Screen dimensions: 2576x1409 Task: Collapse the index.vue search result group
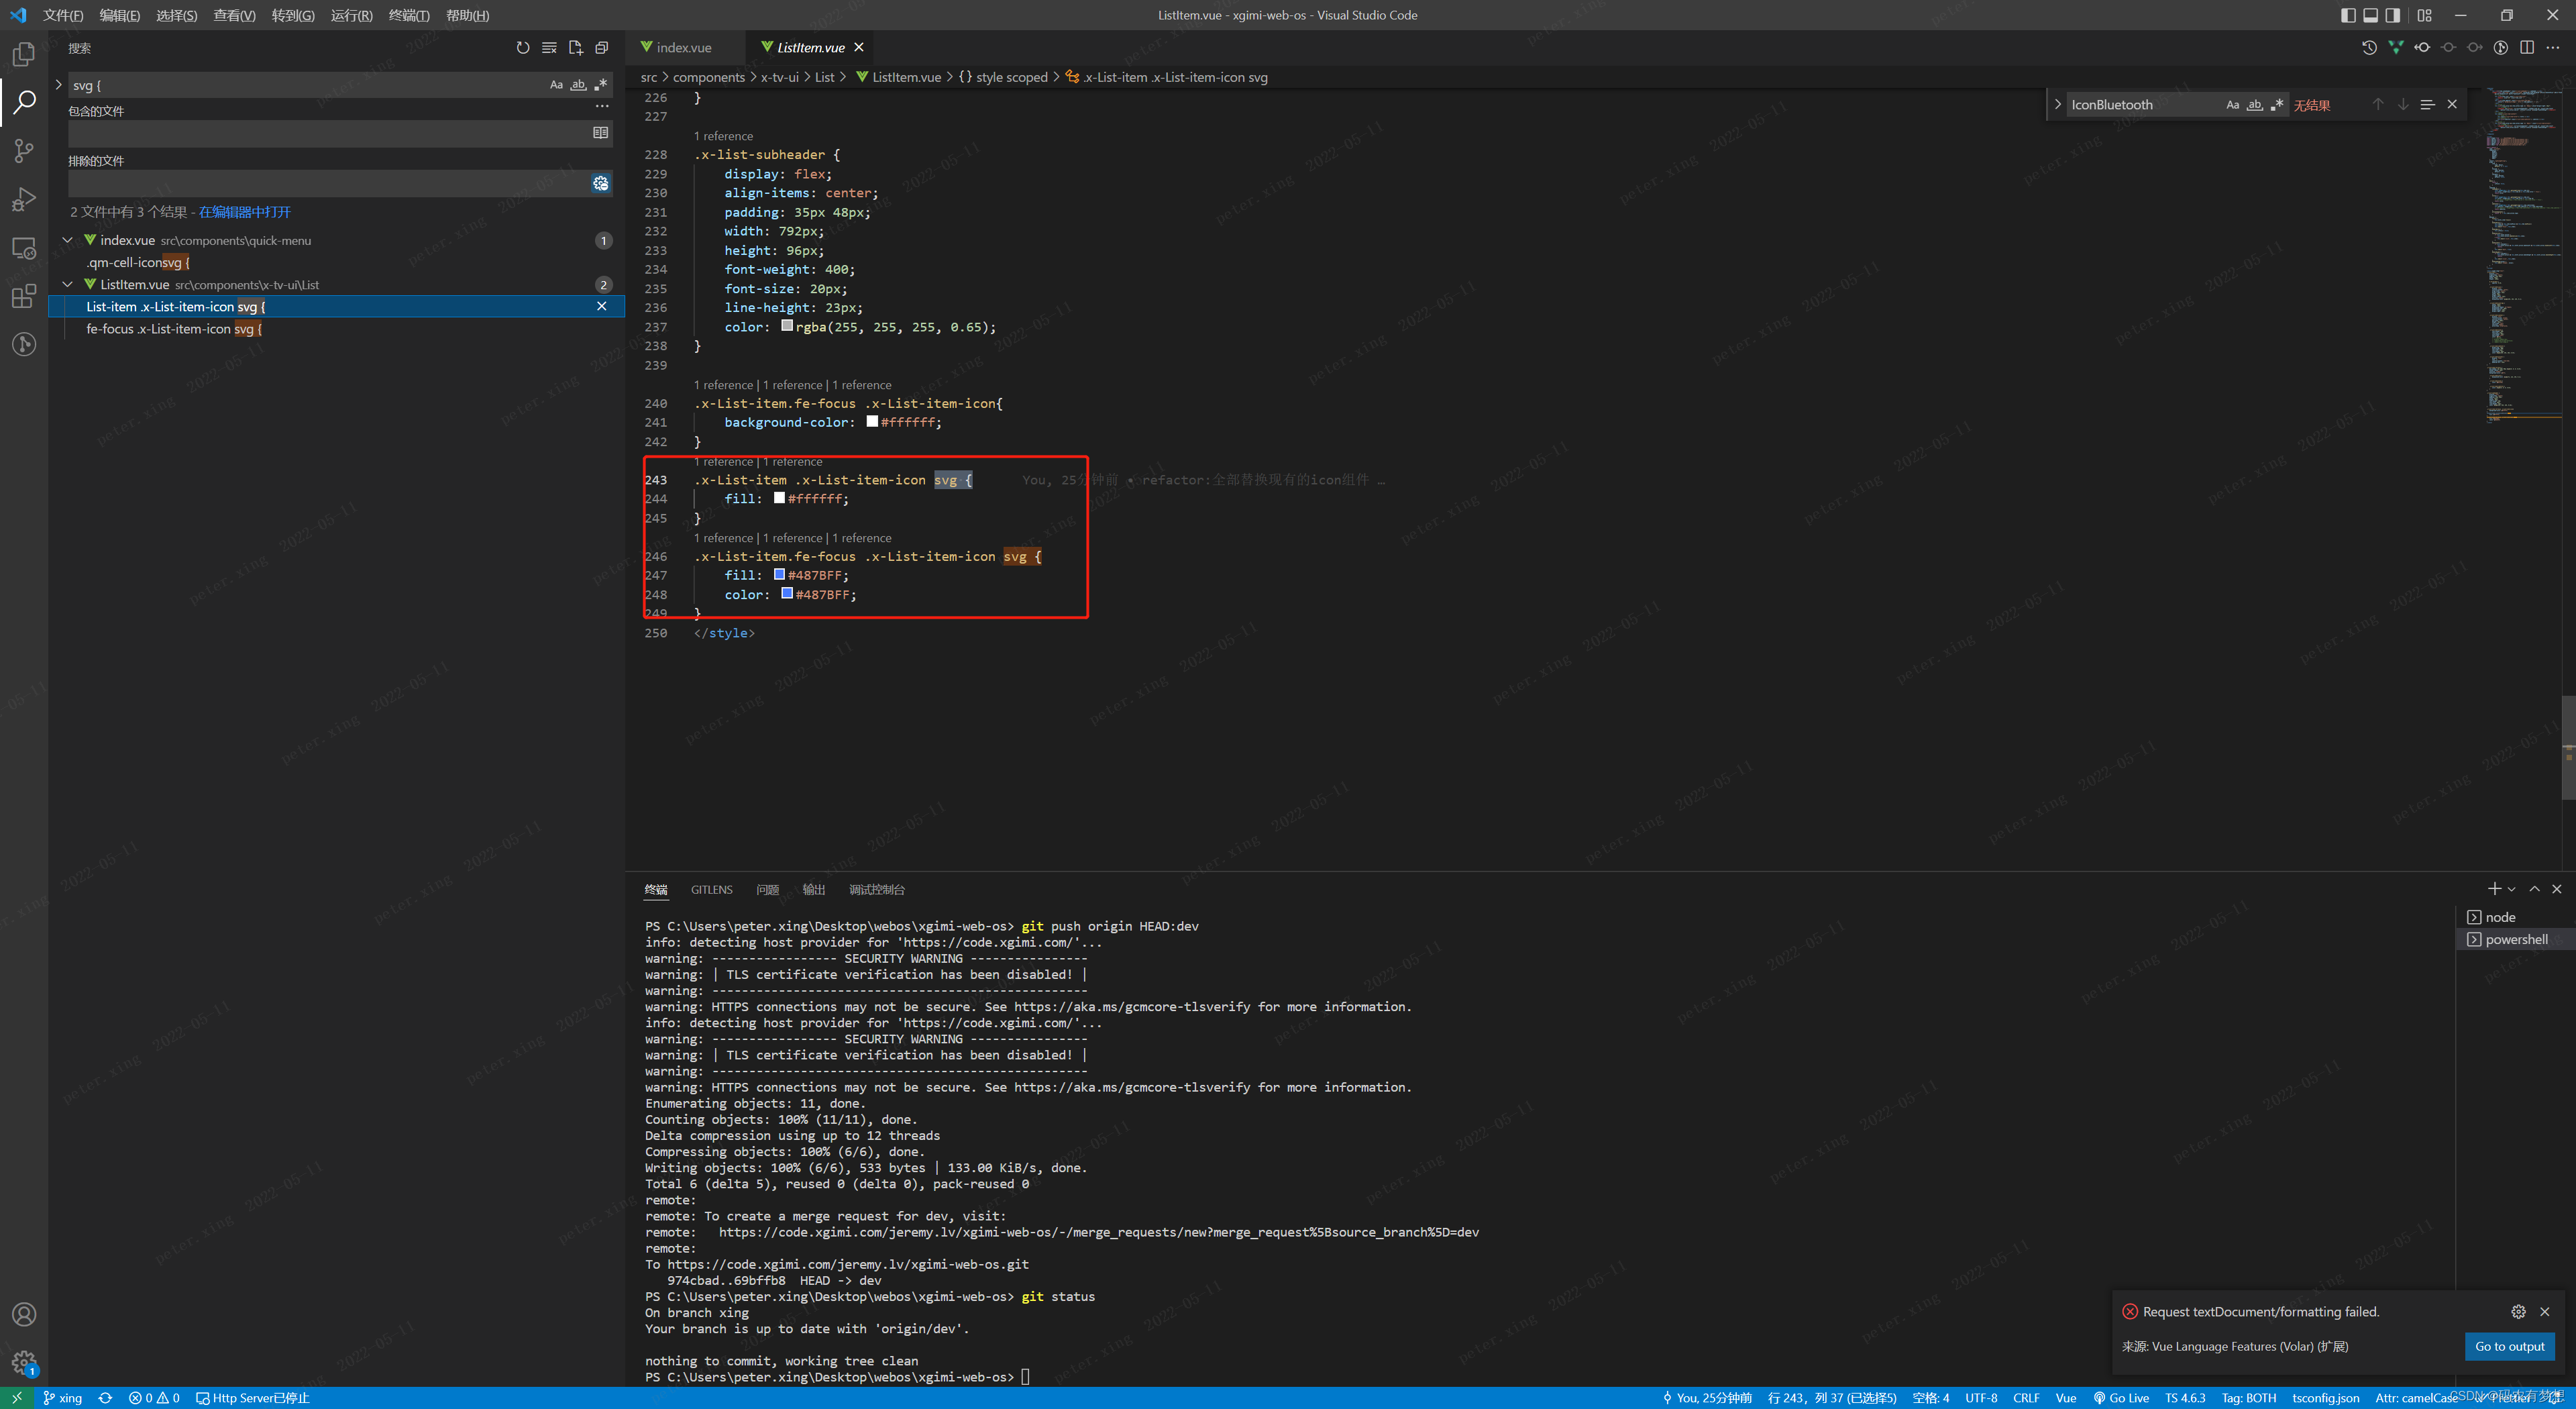click(68, 240)
